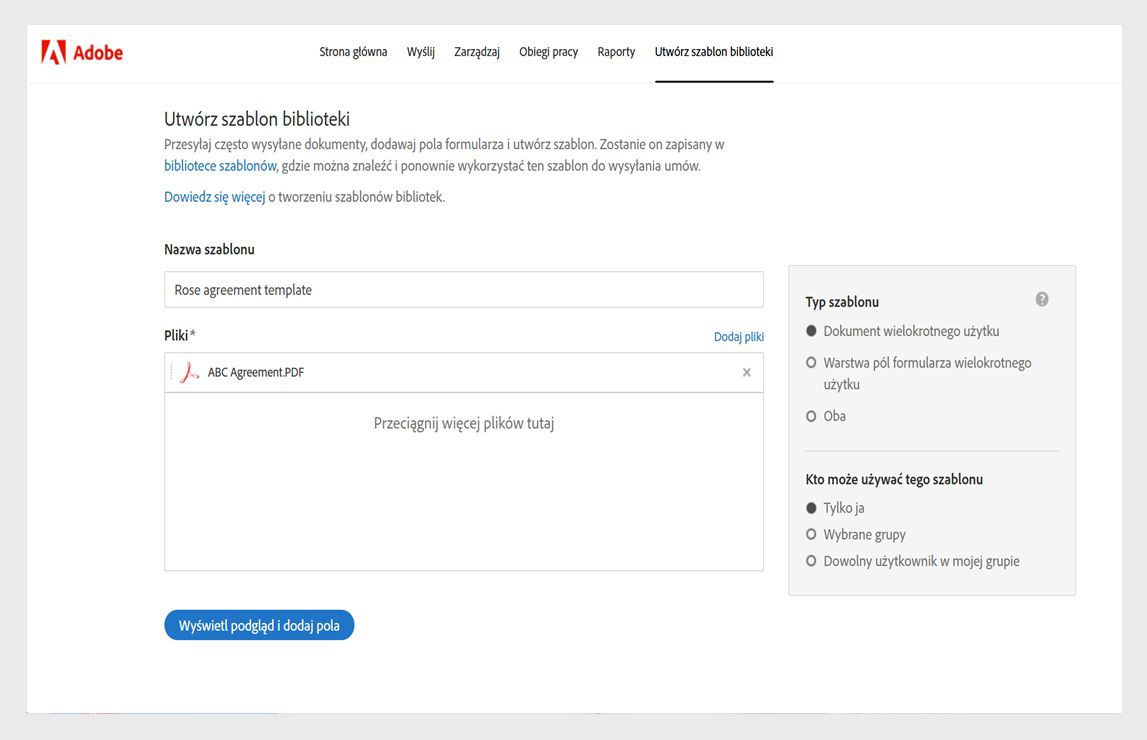Go to the Wyślij tab

(x=420, y=52)
